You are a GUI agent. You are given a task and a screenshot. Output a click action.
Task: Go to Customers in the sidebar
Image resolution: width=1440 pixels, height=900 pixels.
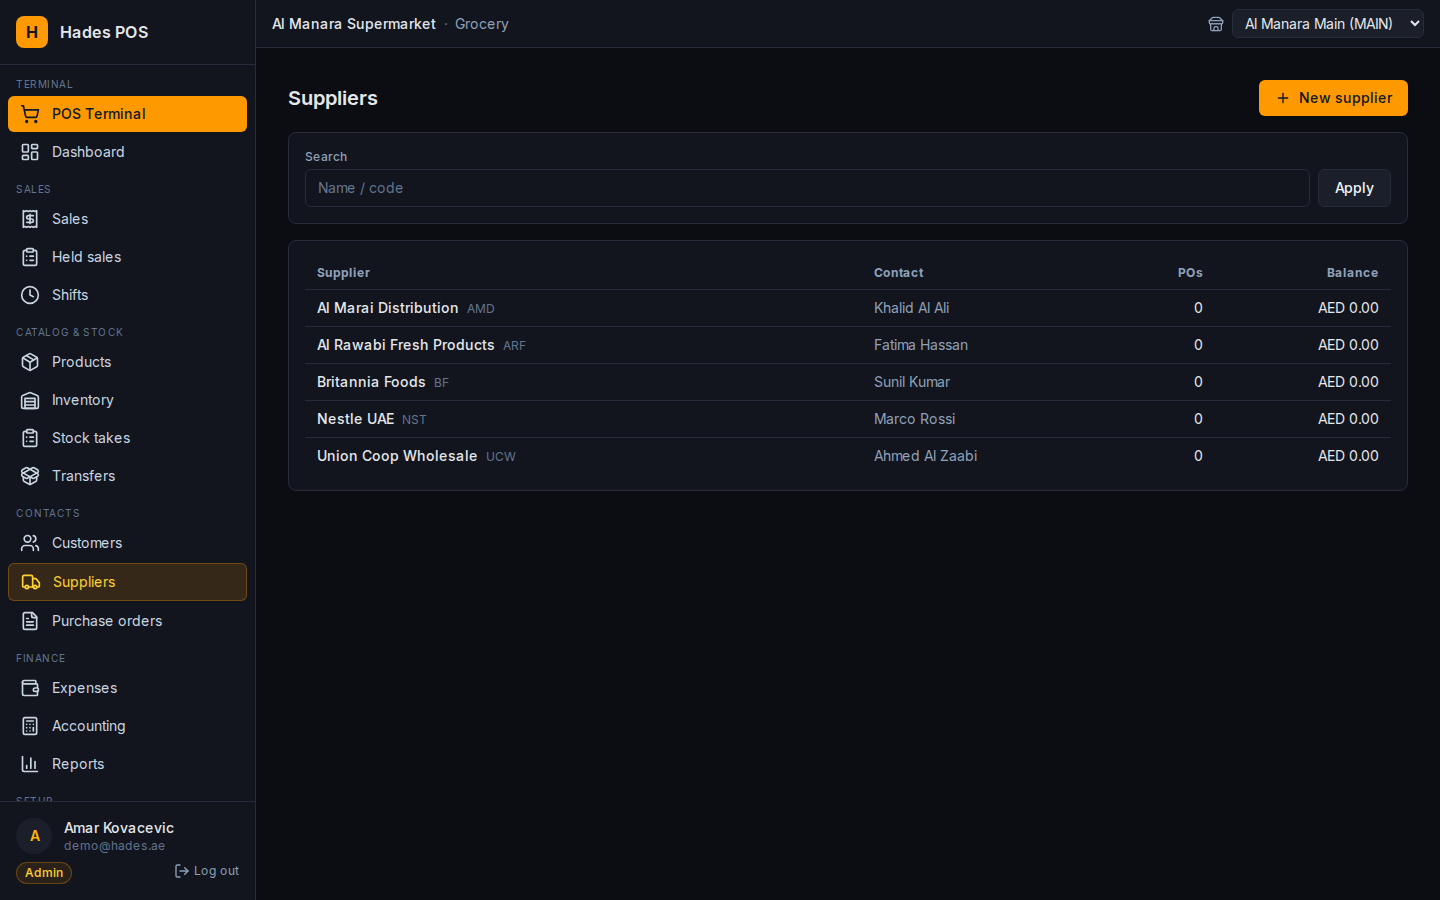tap(127, 543)
